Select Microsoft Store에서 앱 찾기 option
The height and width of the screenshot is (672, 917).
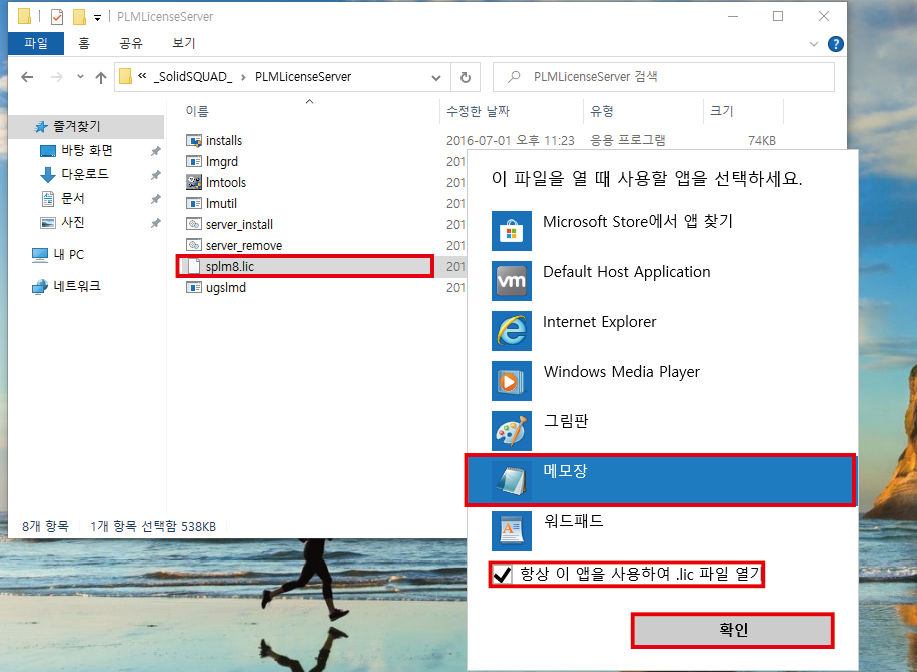[661, 230]
